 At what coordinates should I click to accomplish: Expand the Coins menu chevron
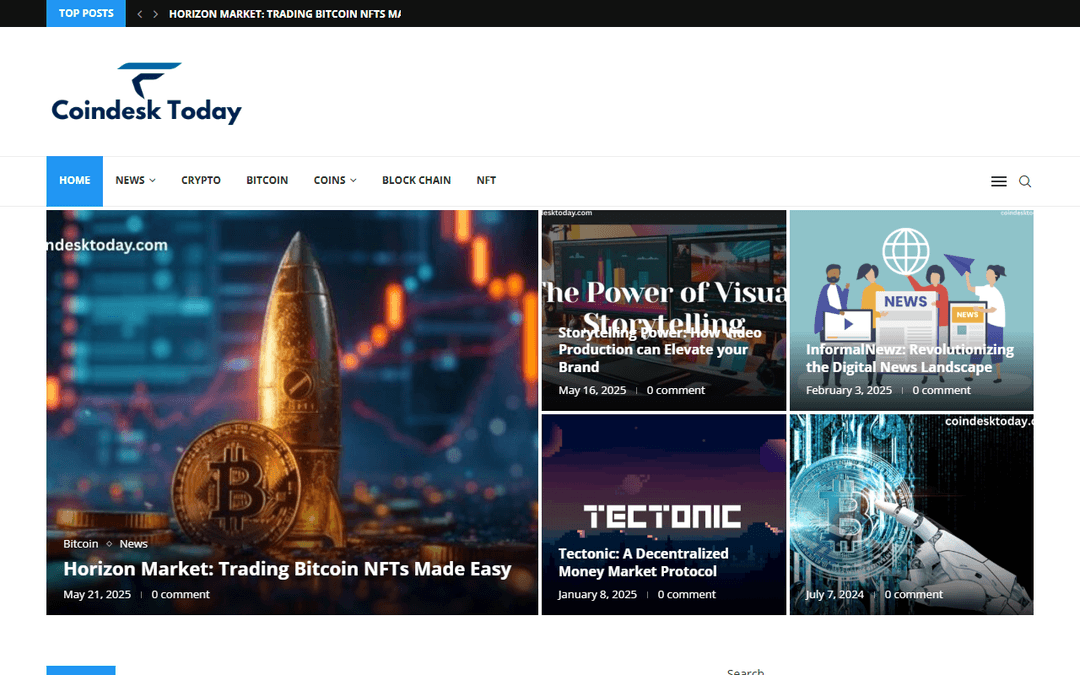pyautogui.click(x=353, y=180)
